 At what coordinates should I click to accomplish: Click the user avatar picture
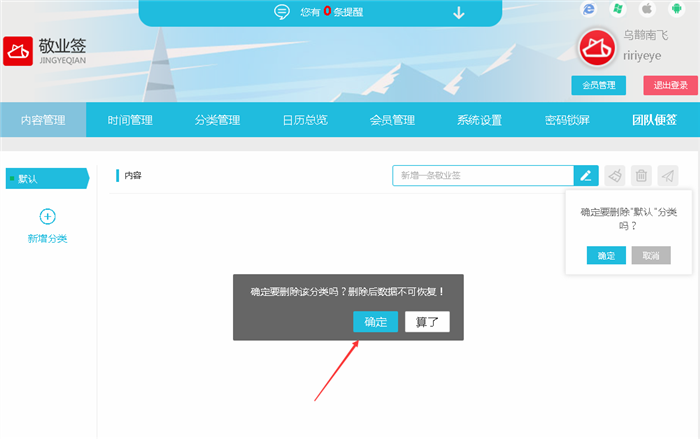[x=597, y=48]
